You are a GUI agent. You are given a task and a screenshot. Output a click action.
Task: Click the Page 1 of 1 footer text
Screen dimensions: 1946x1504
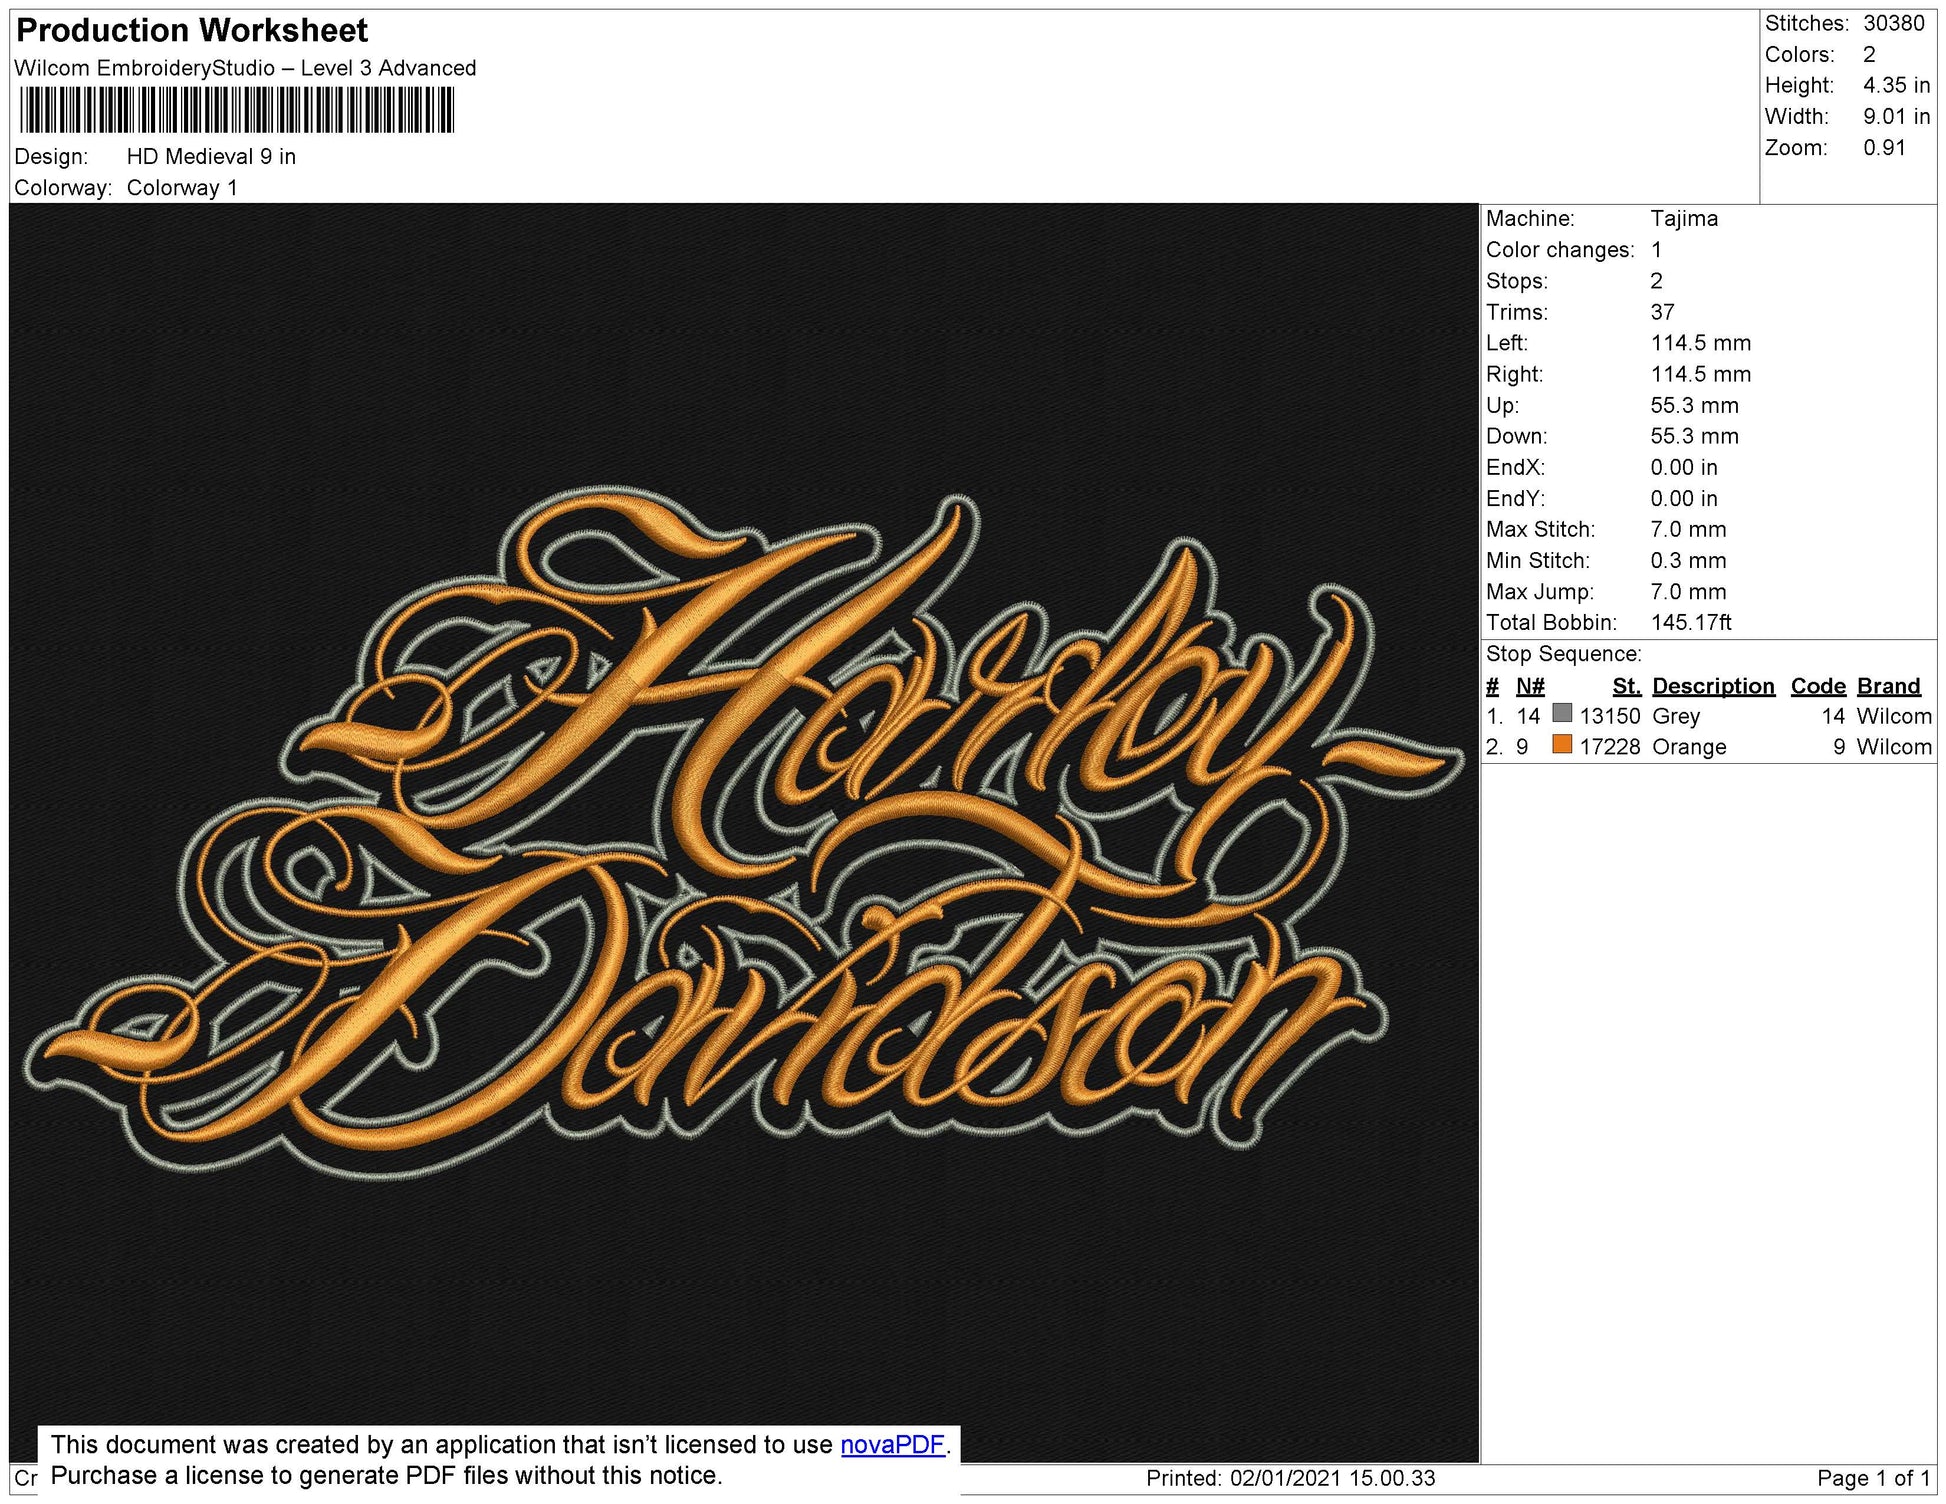pyautogui.click(x=1871, y=1473)
